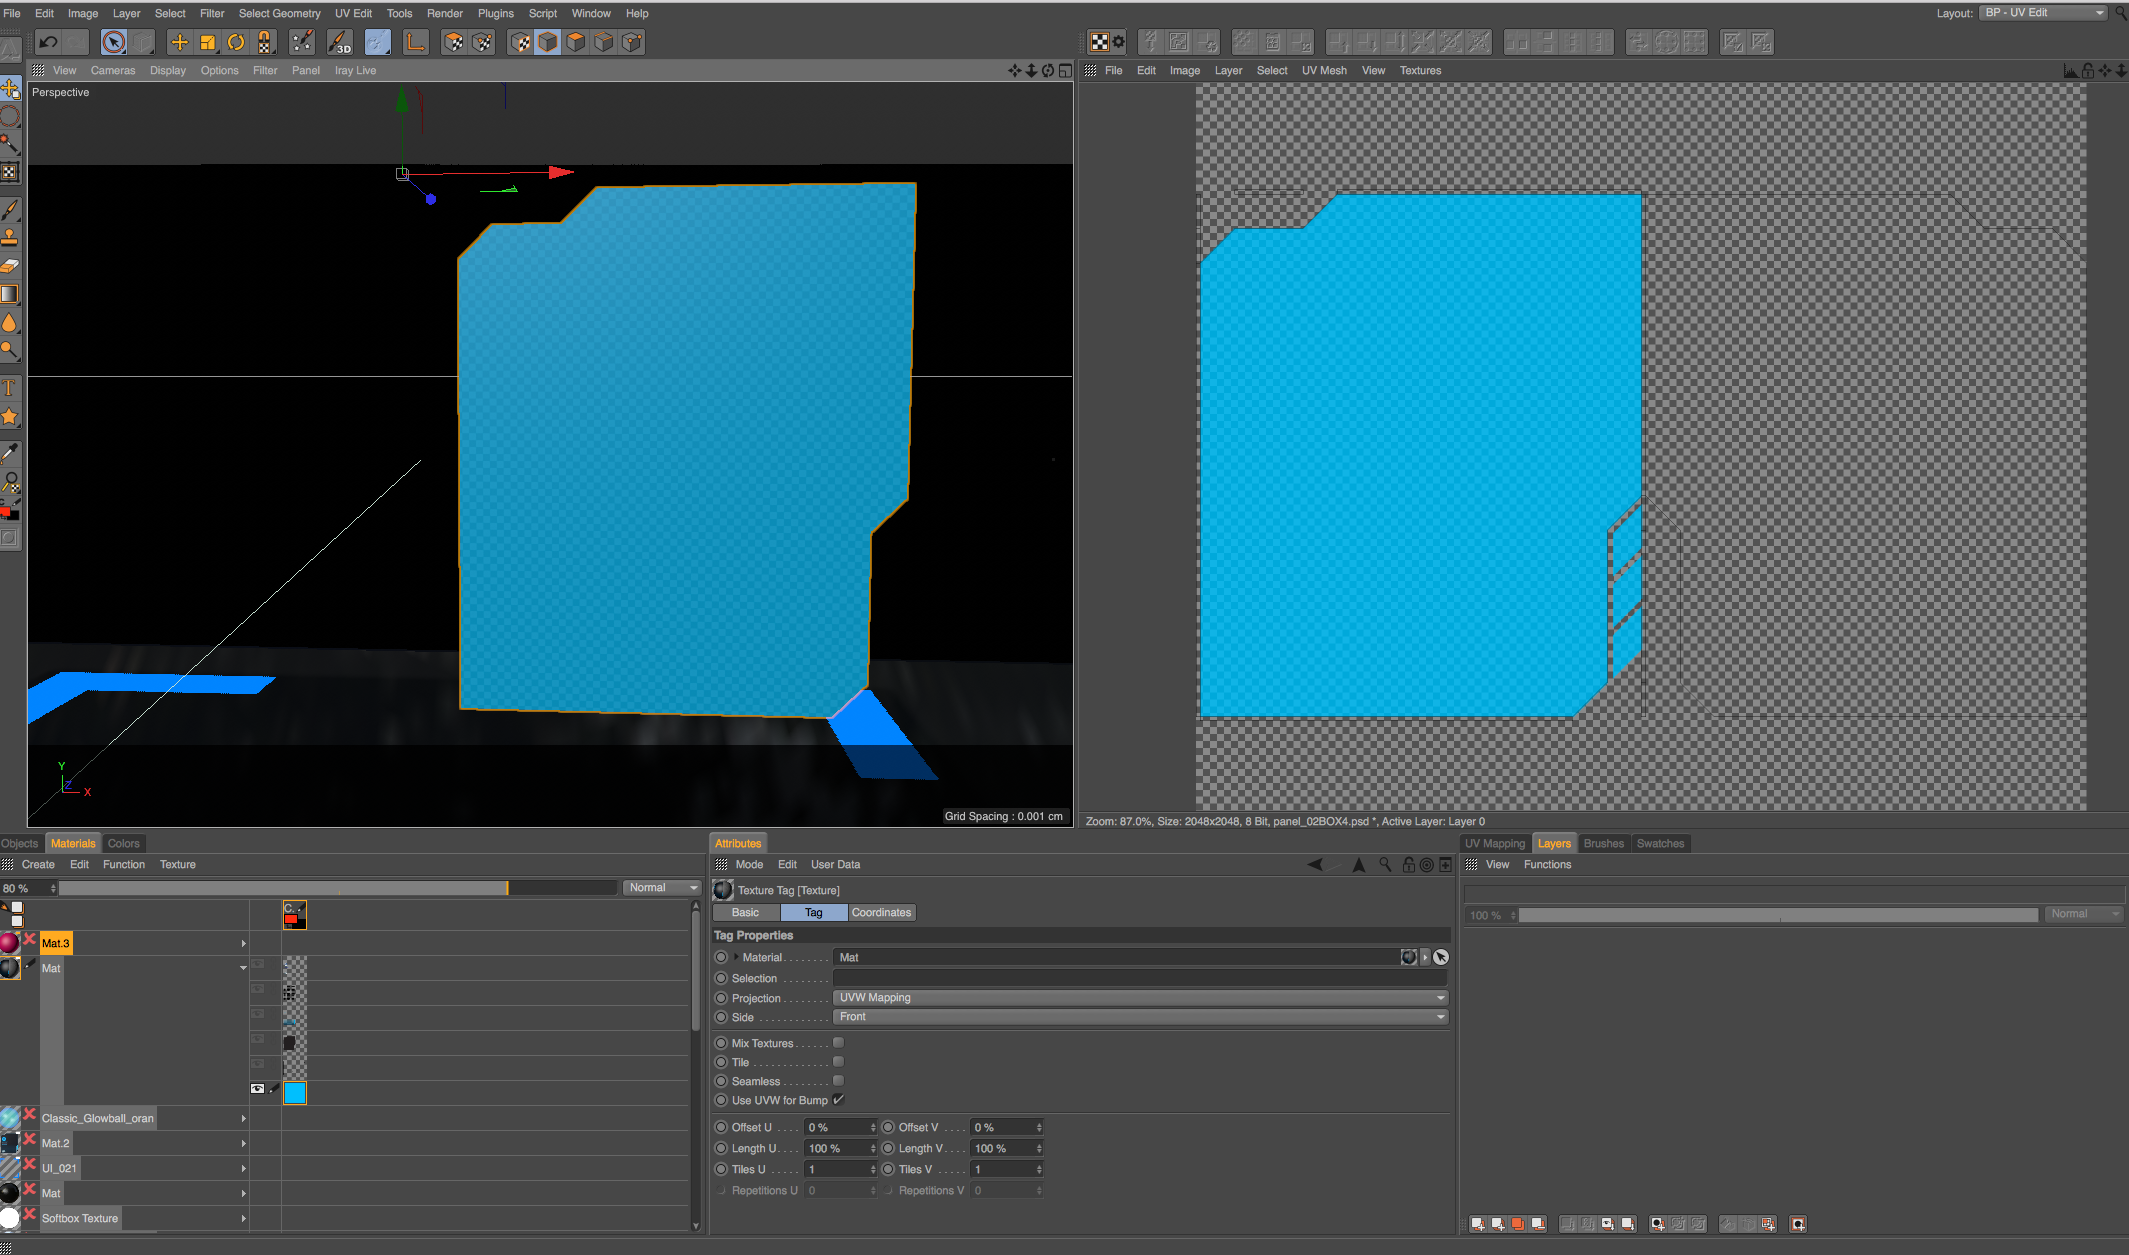The width and height of the screenshot is (2129, 1255).
Task: Select the Move tool in top toolbar
Action: coord(179,42)
